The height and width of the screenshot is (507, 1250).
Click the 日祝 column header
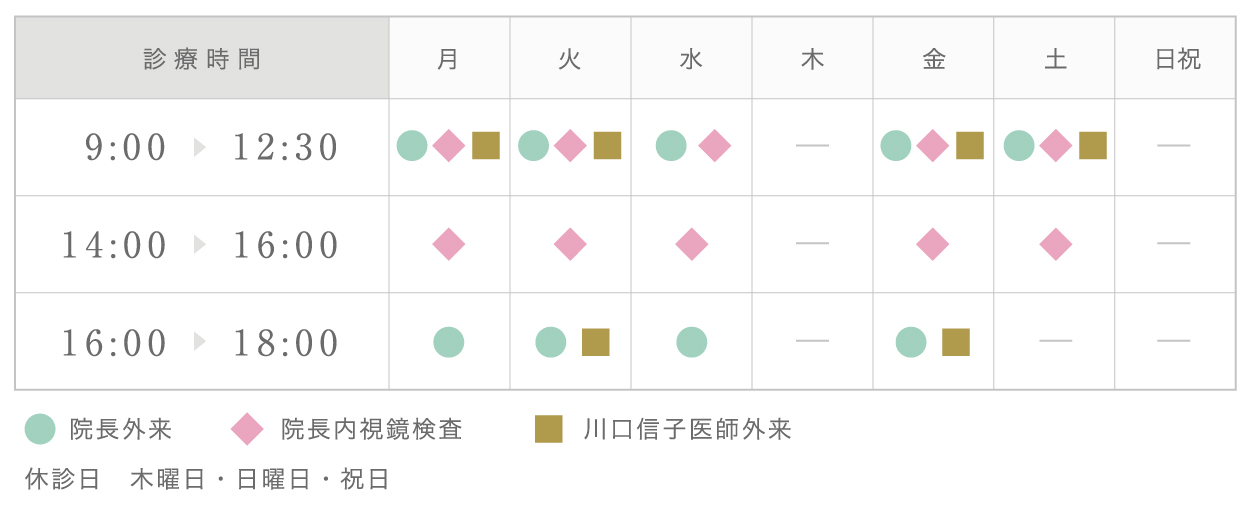coord(1177,59)
